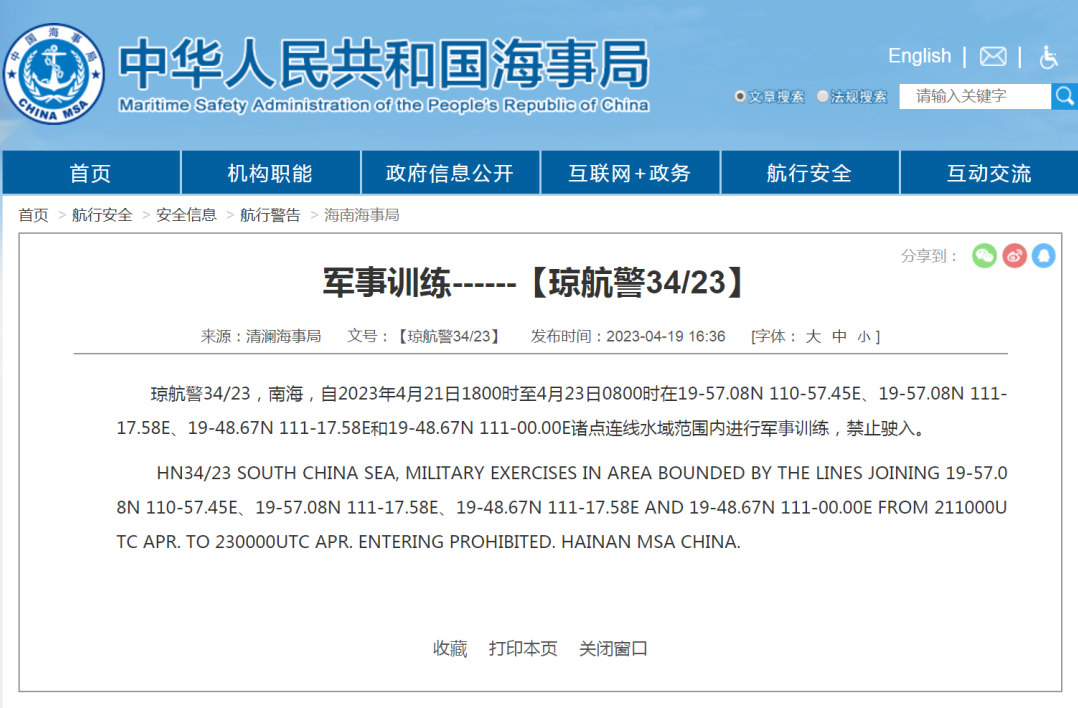This screenshot has height=708, width=1078.
Task: Expand the 互动交流 navigation menu
Action: pos(989,173)
